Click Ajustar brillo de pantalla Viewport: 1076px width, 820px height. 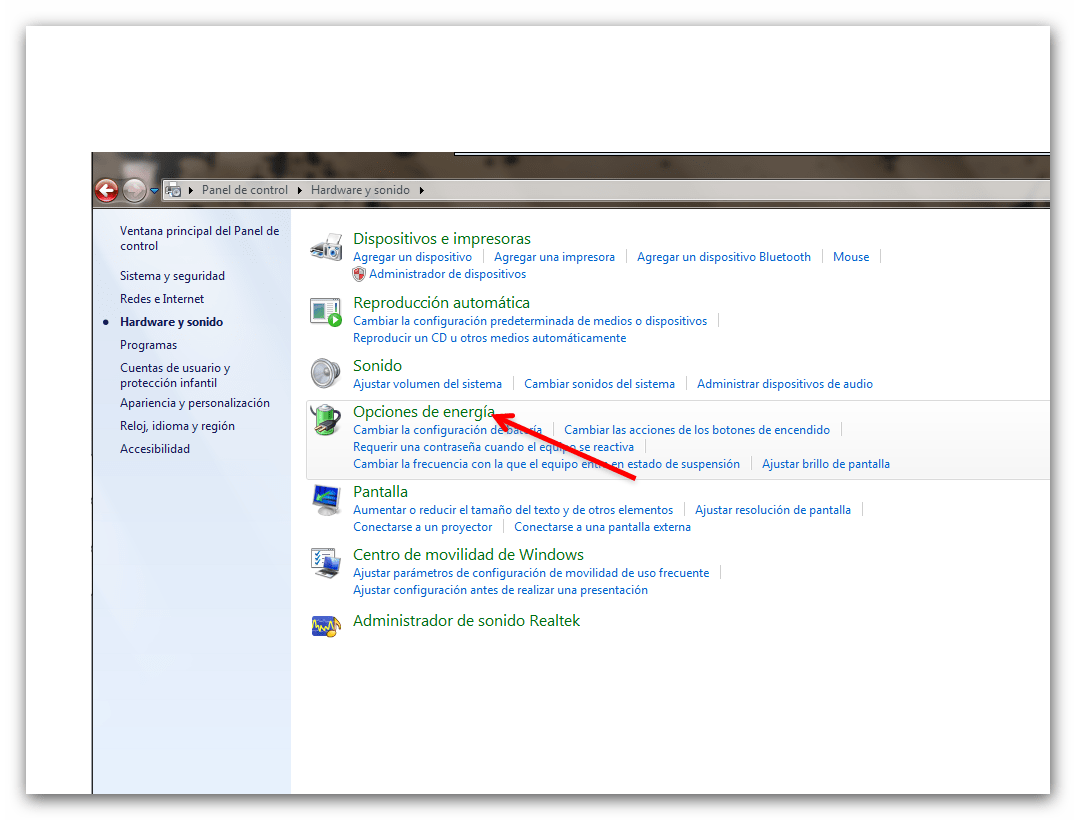click(826, 465)
